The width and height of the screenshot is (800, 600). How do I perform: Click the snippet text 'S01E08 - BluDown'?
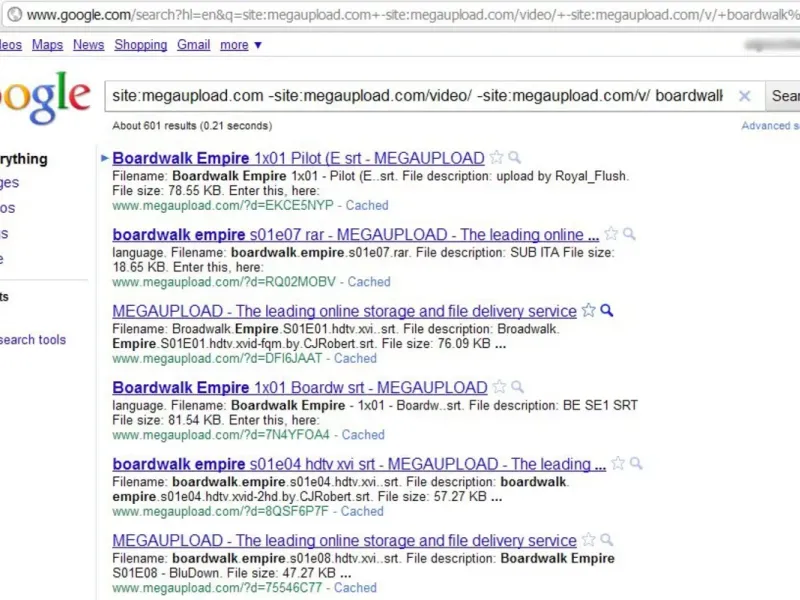tap(165, 573)
